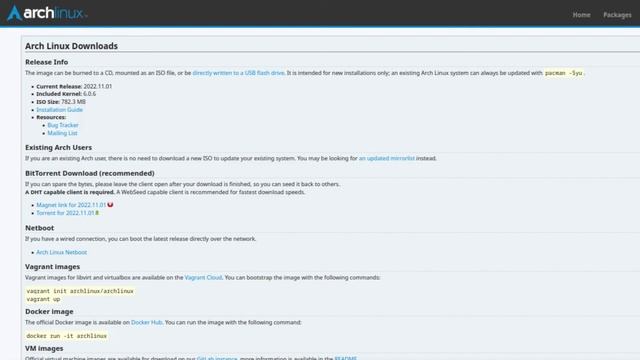Follow the 'an updated mirrorlist' link

[387, 158]
